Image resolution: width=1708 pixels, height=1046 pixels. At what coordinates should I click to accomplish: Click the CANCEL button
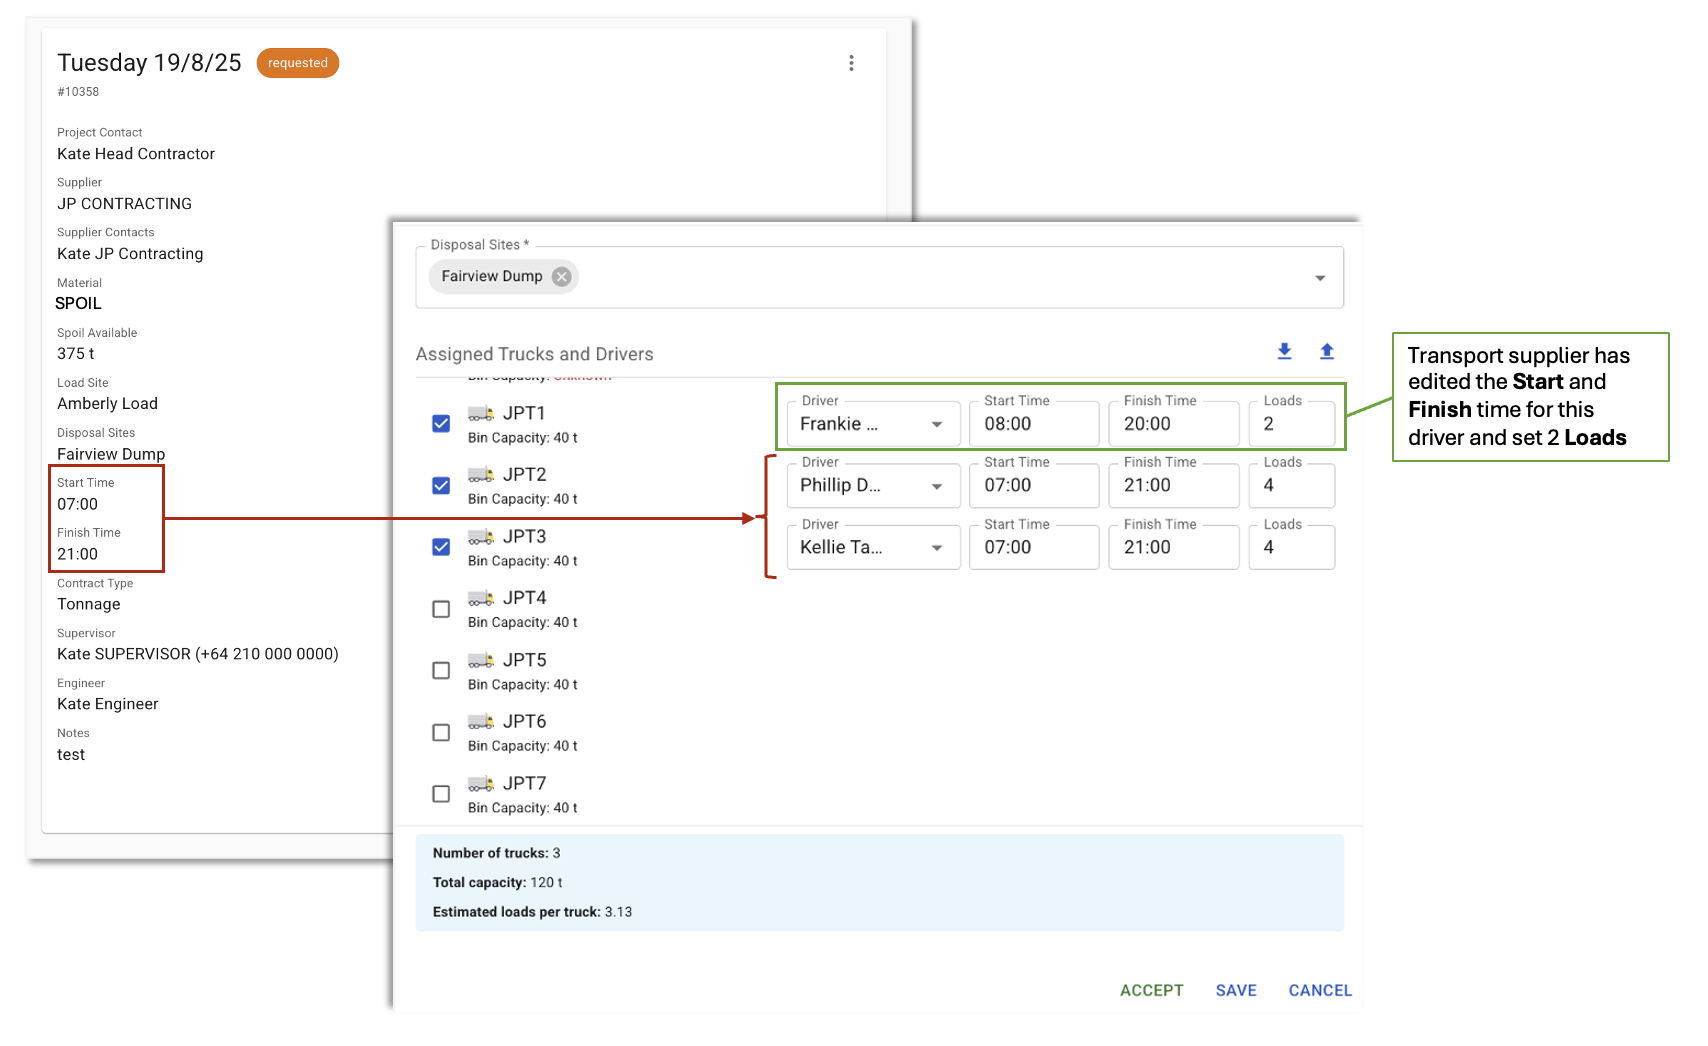[x=1320, y=990]
